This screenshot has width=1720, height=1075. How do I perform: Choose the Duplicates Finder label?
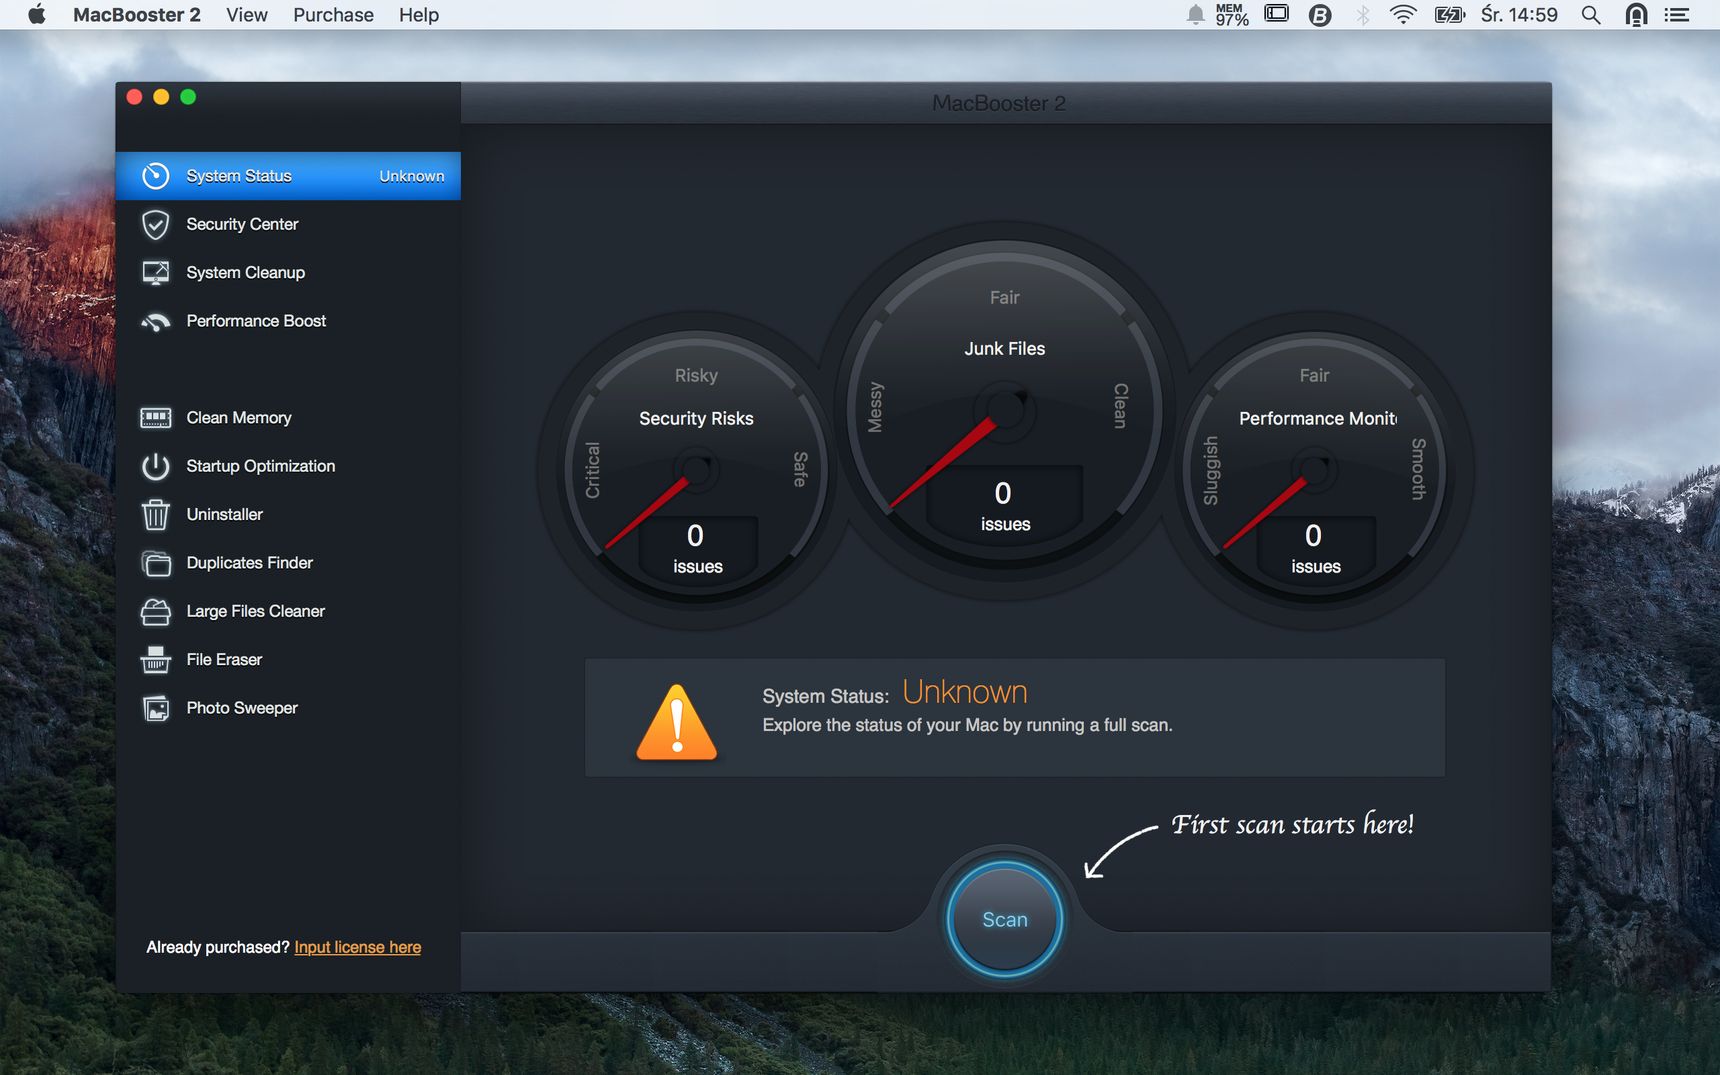(x=250, y=563)
